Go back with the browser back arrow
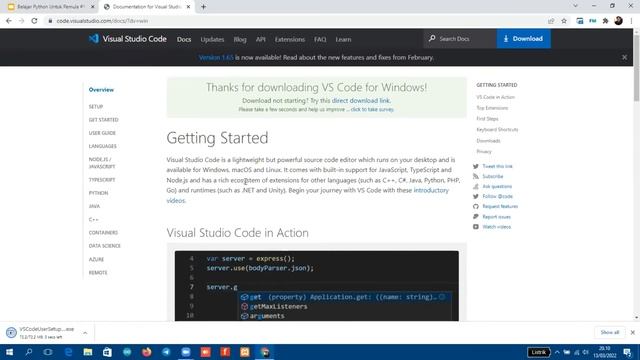640x360 pixels. (9, 21)
